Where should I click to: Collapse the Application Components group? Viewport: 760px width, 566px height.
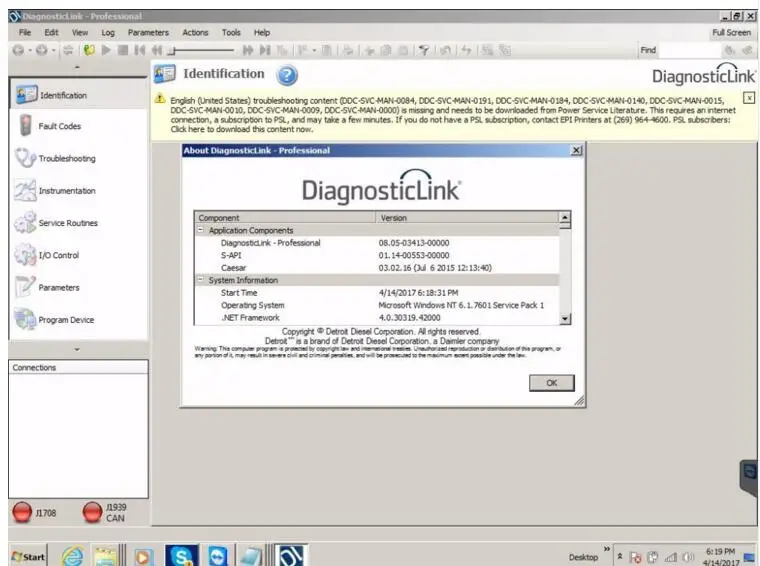click(x=200, y=230)
